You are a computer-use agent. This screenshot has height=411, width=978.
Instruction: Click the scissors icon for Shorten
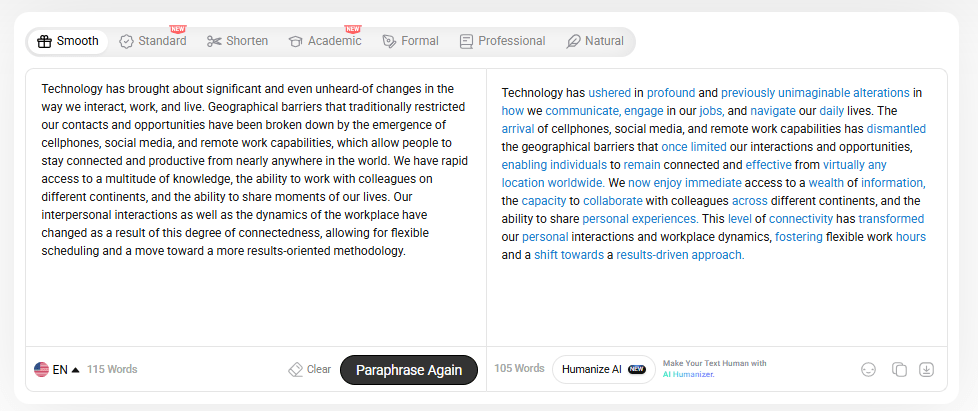coord(215,41)
